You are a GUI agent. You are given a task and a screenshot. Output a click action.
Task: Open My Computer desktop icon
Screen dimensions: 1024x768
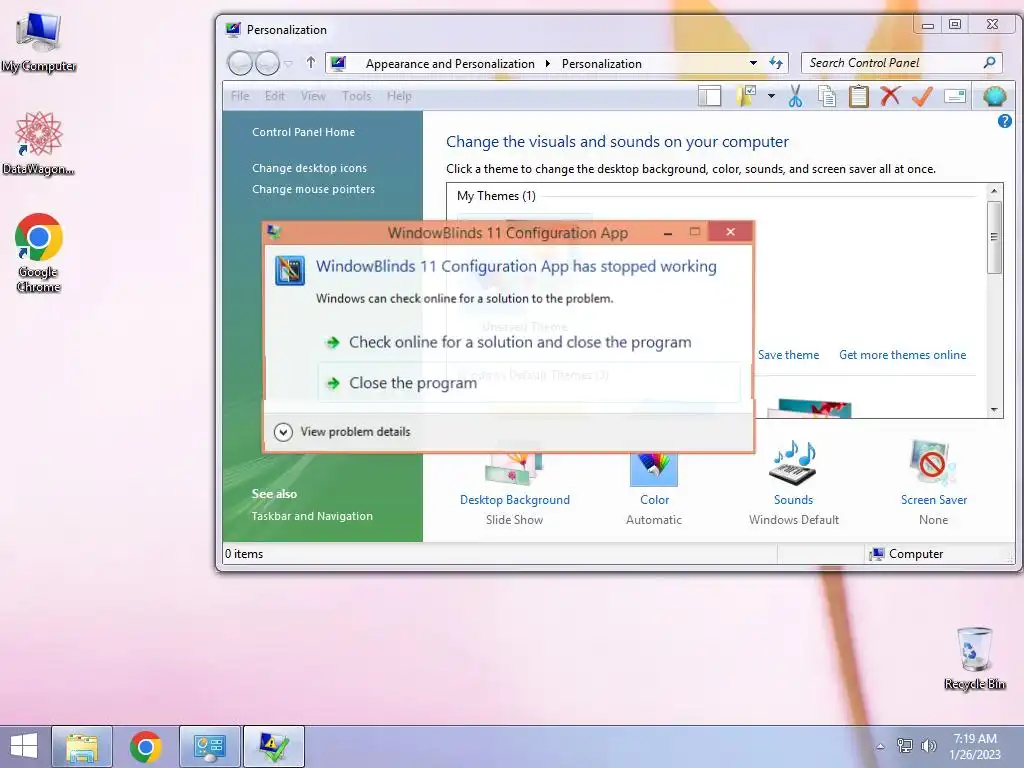tap(39, 41)
